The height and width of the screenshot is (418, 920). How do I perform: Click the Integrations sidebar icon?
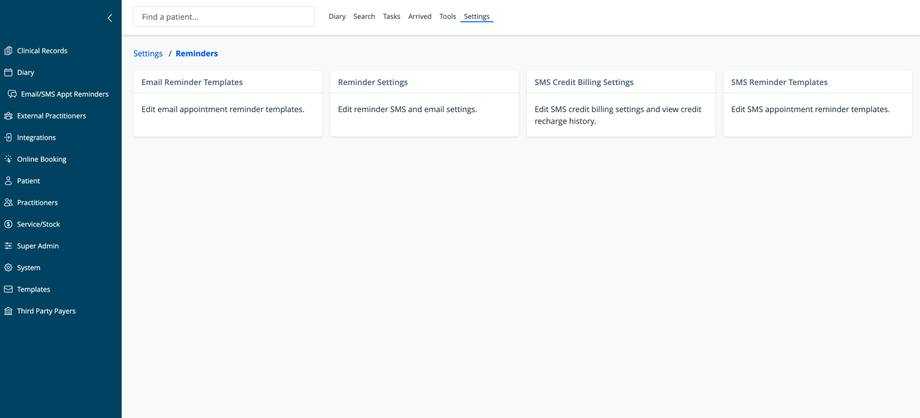coord(8,138)
